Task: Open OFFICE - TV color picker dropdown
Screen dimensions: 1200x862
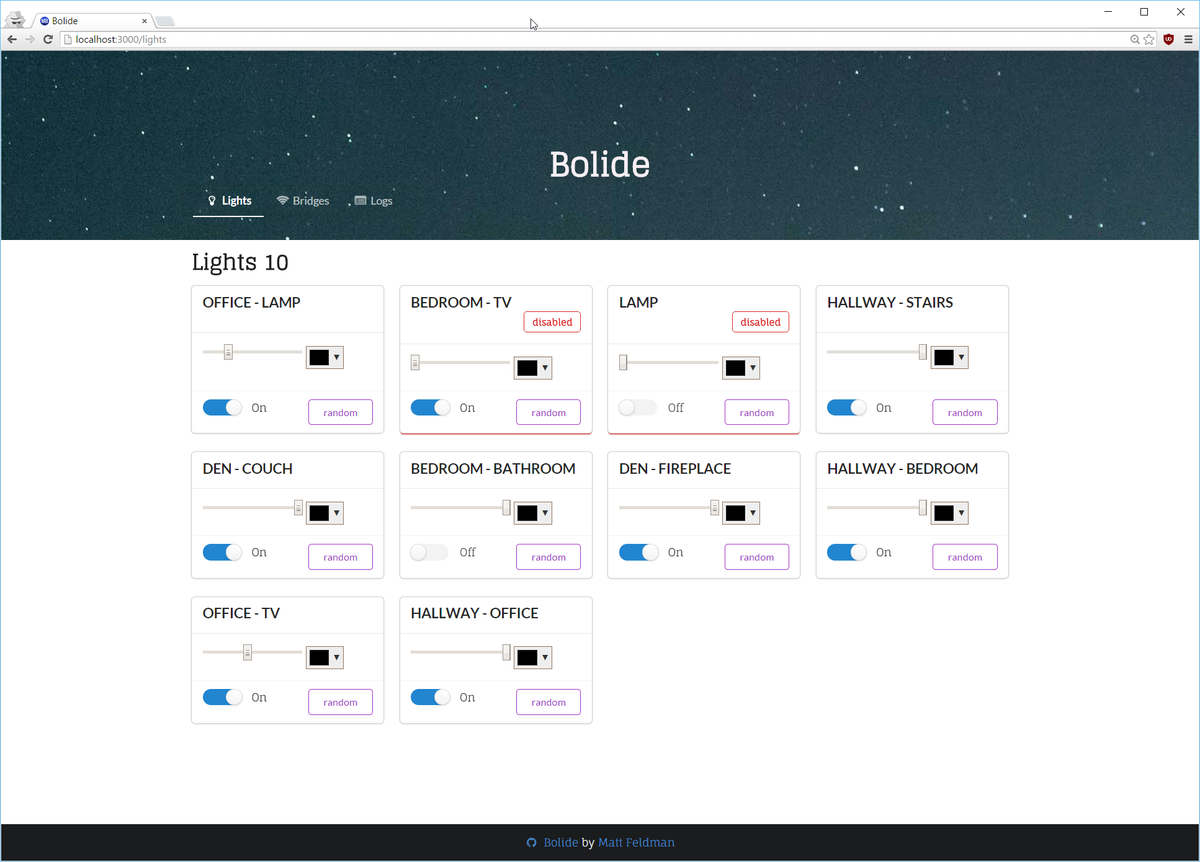Action: pos(325,658)
